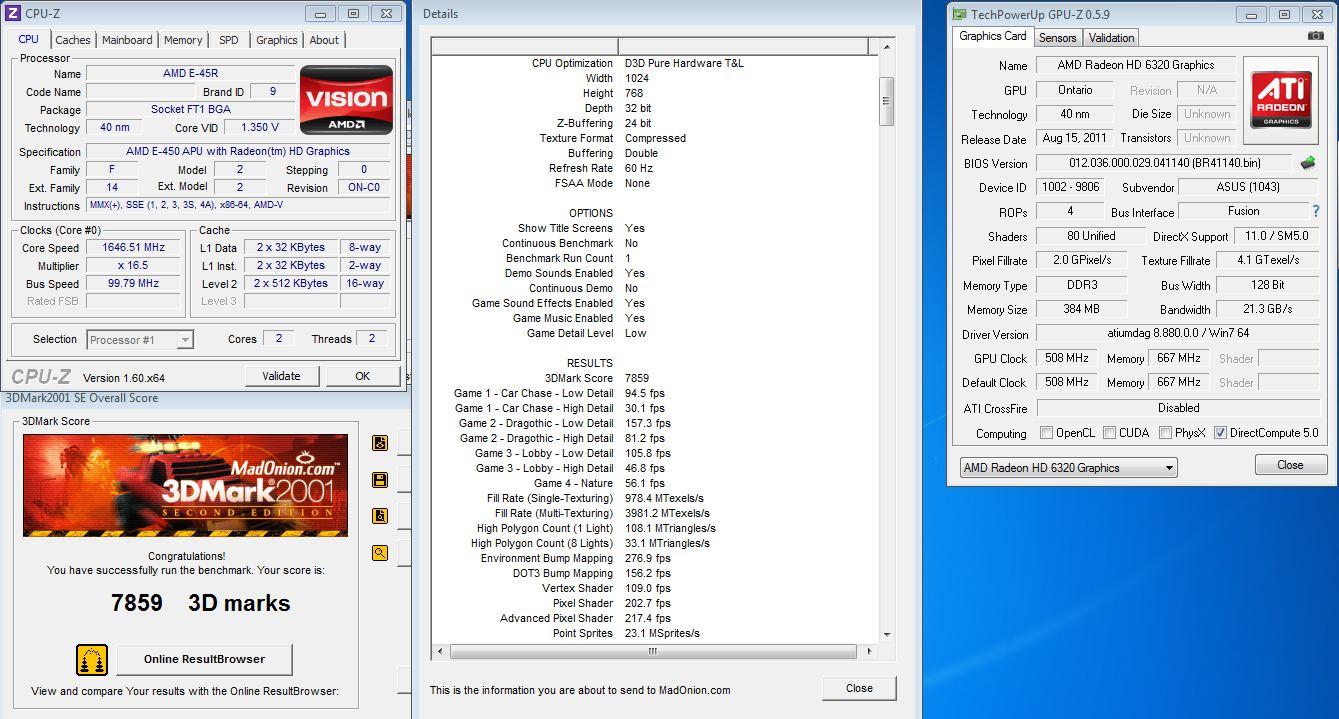Viewport: 1339px width, 719px height.
Task: Click the 7859 3D marks score text
Action: (x=200, y=603)
